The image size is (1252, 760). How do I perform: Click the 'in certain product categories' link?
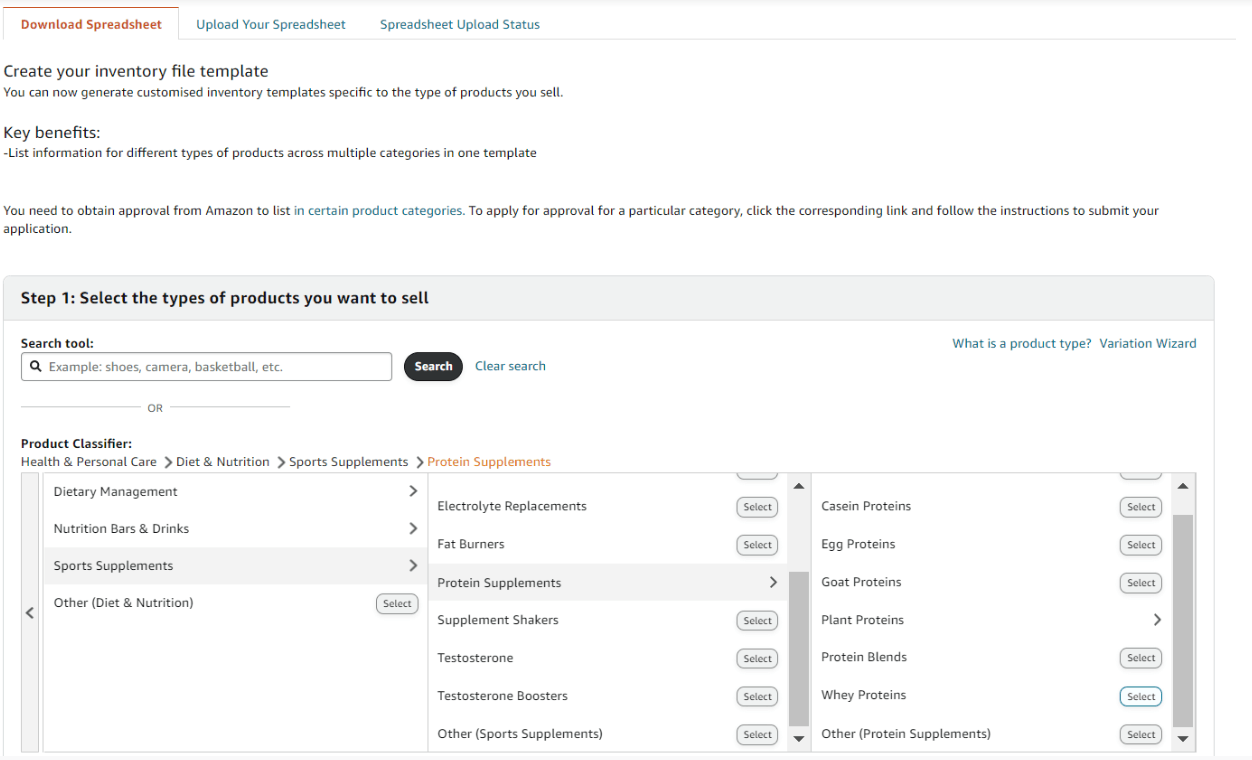[x=378, y=211]
